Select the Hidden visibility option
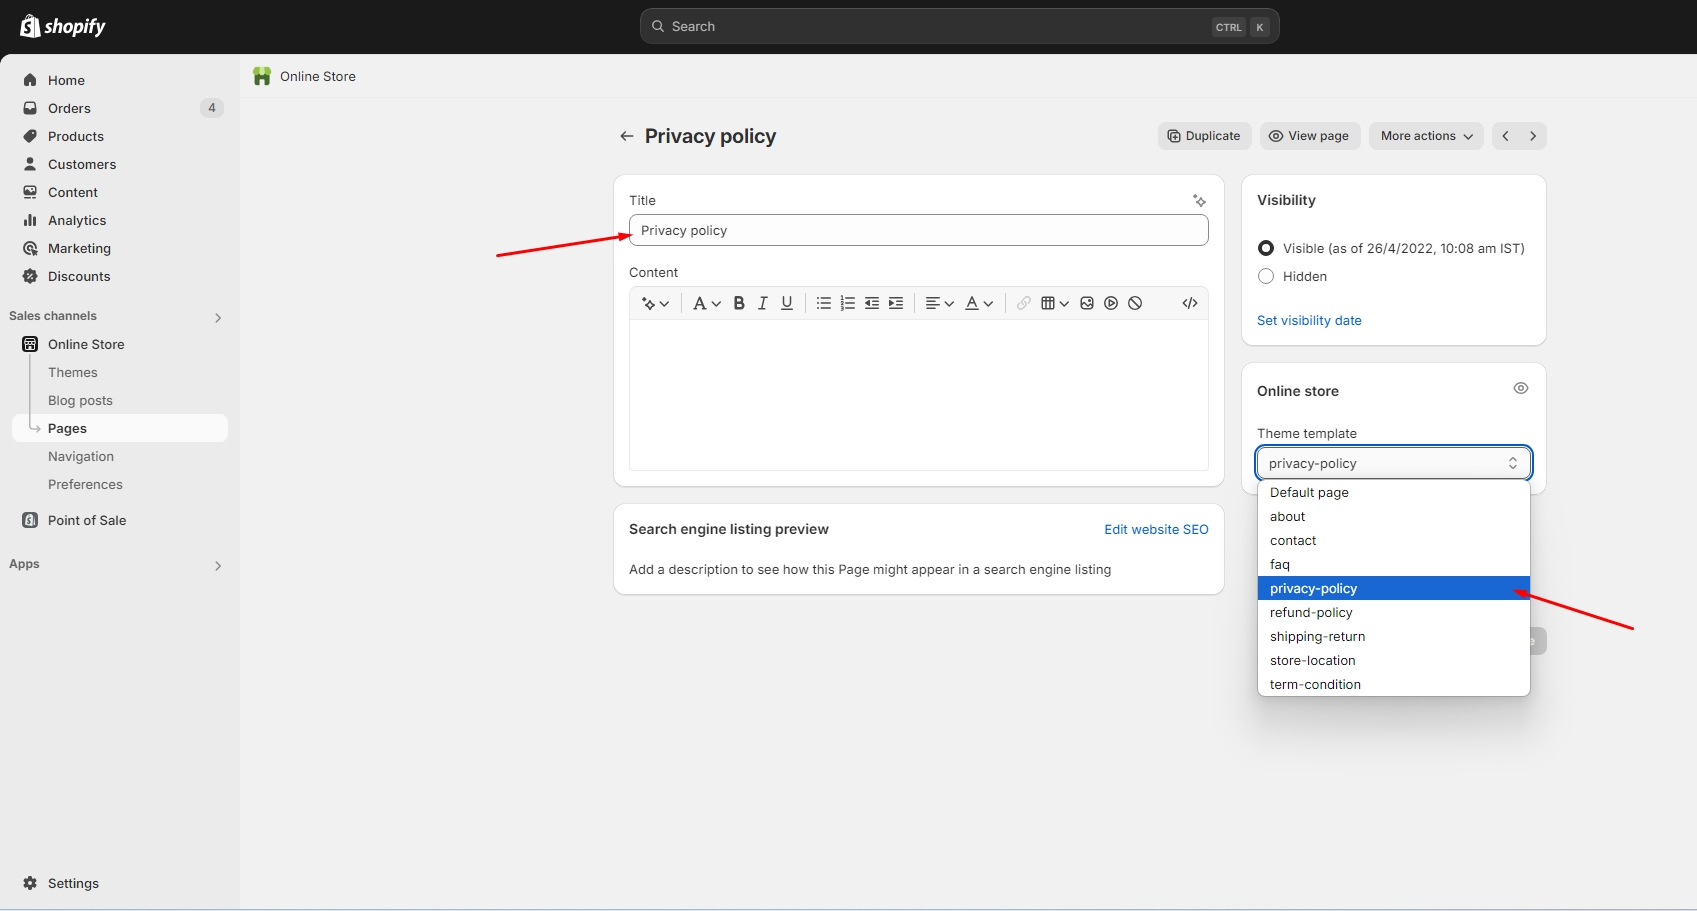 (x=1266, y=276)
